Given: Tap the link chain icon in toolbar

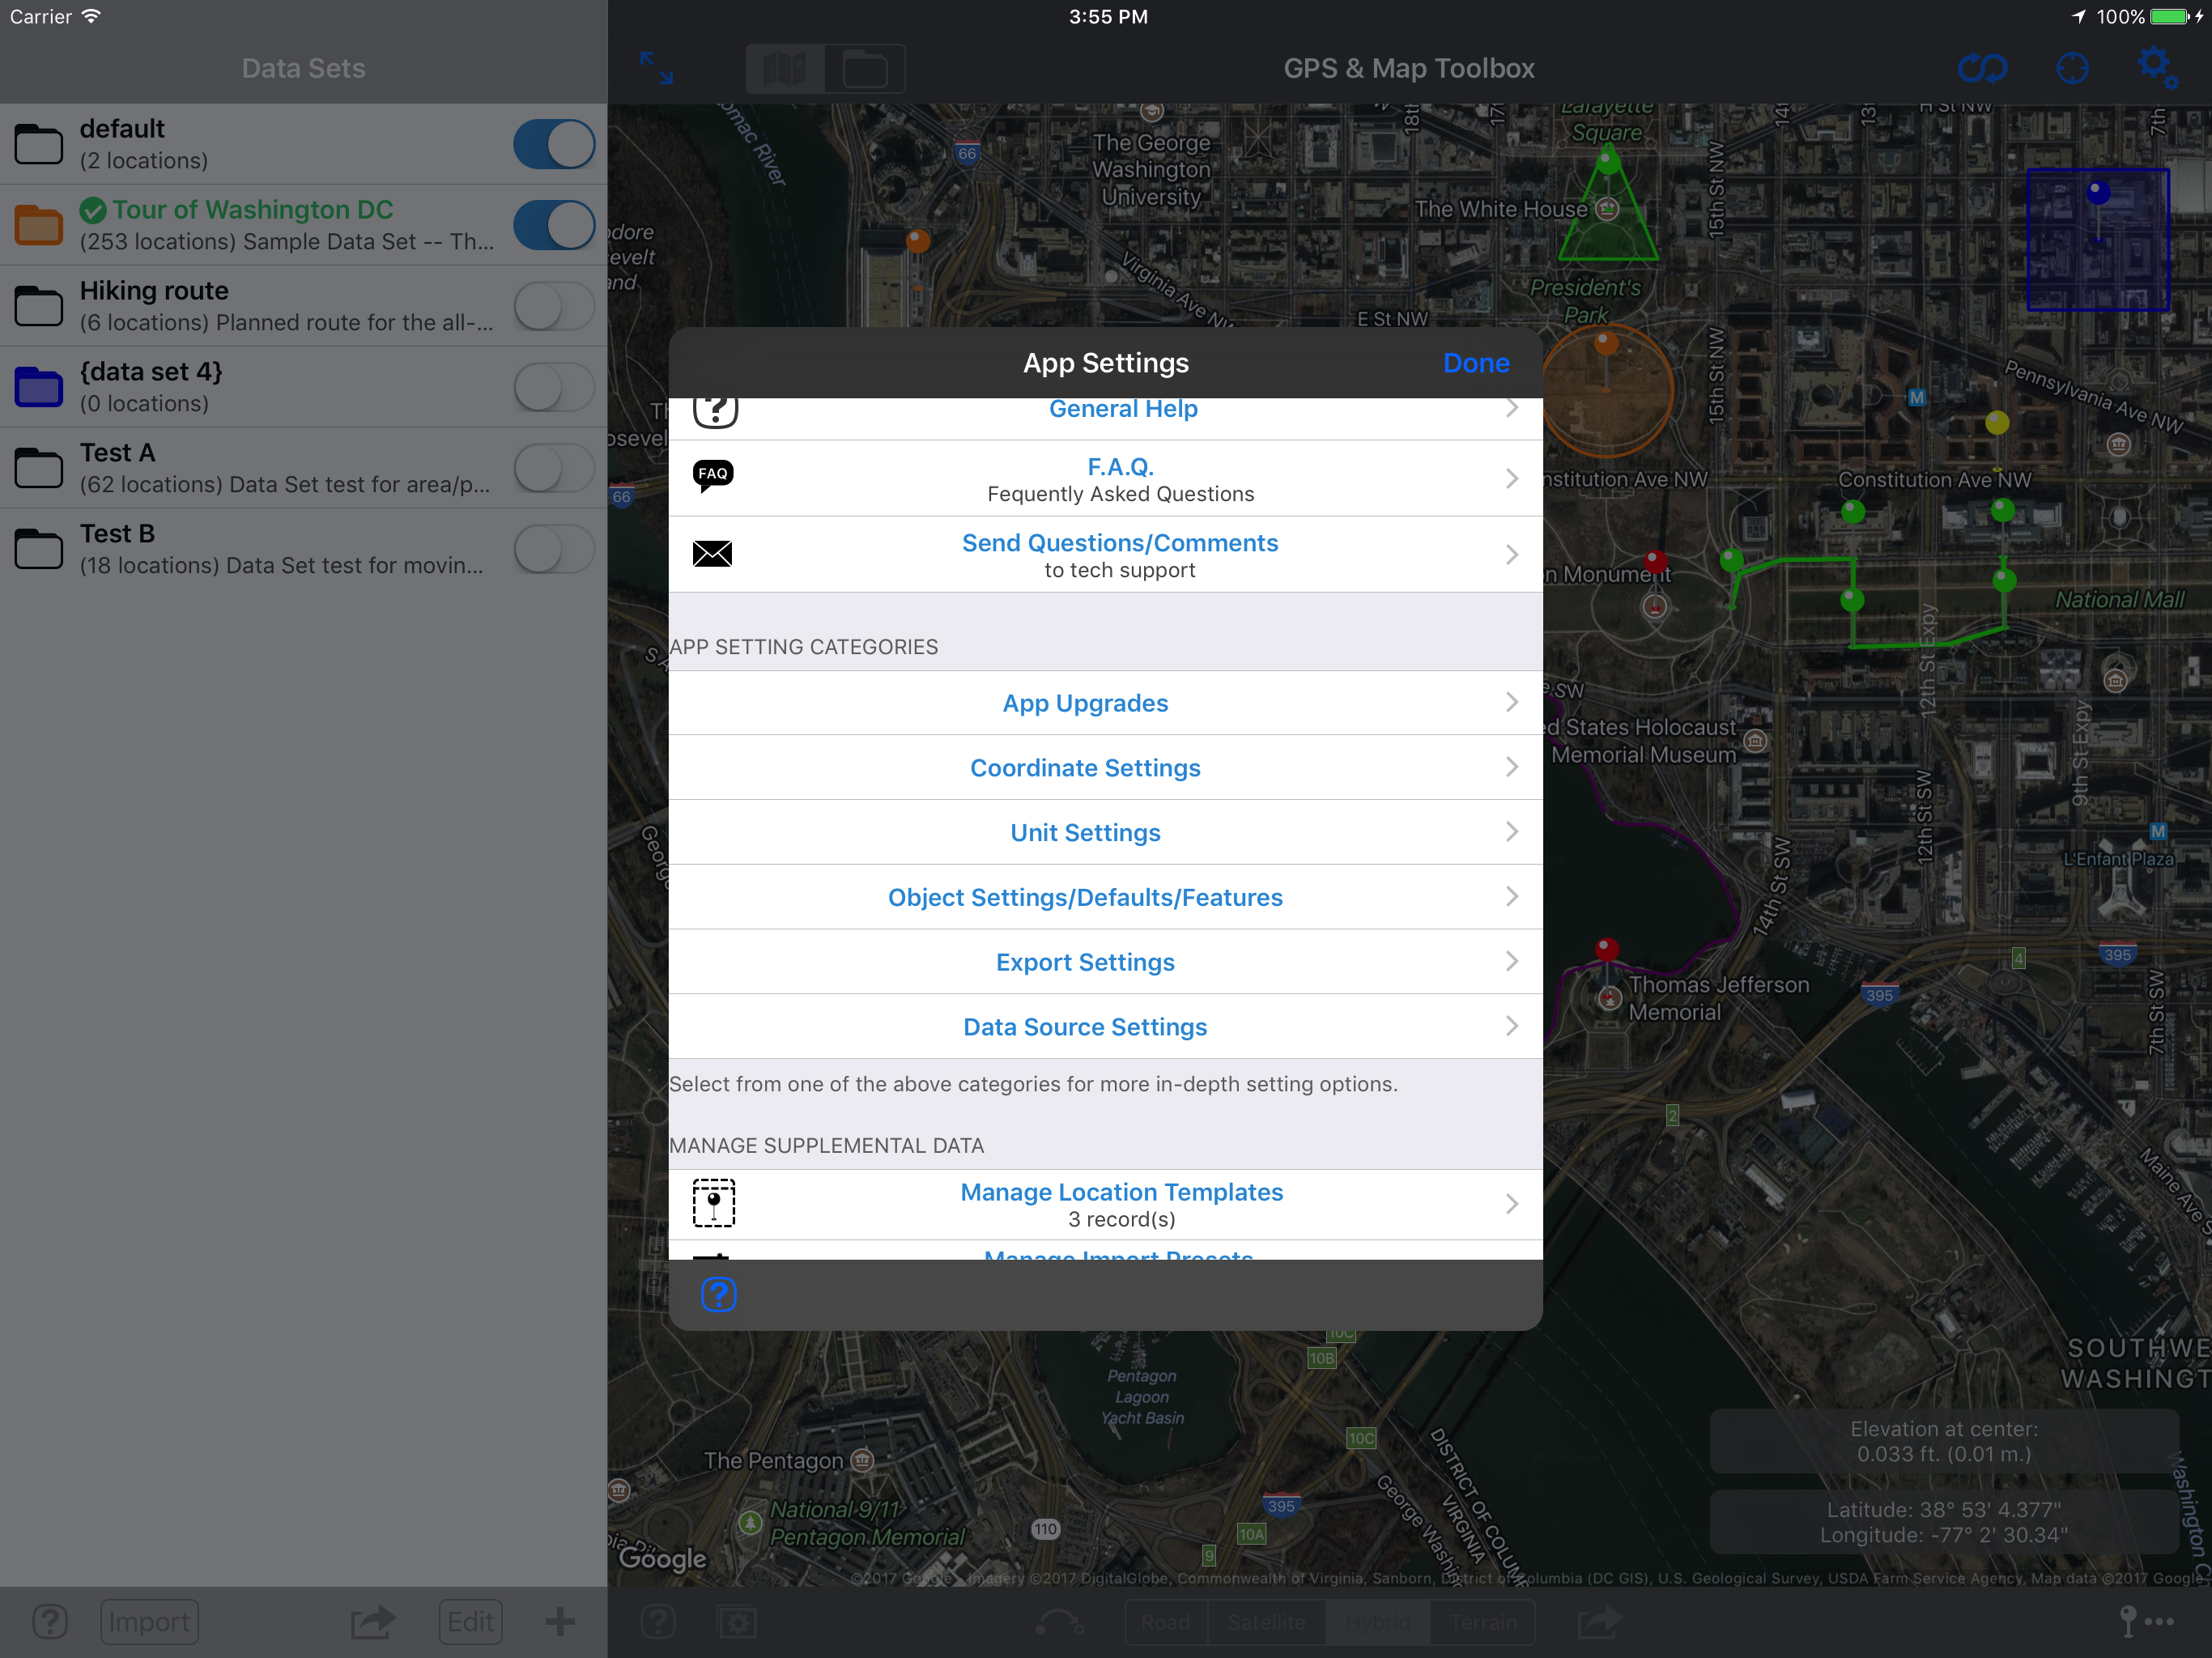Looking at the screenshot, I should point(1981,68).
